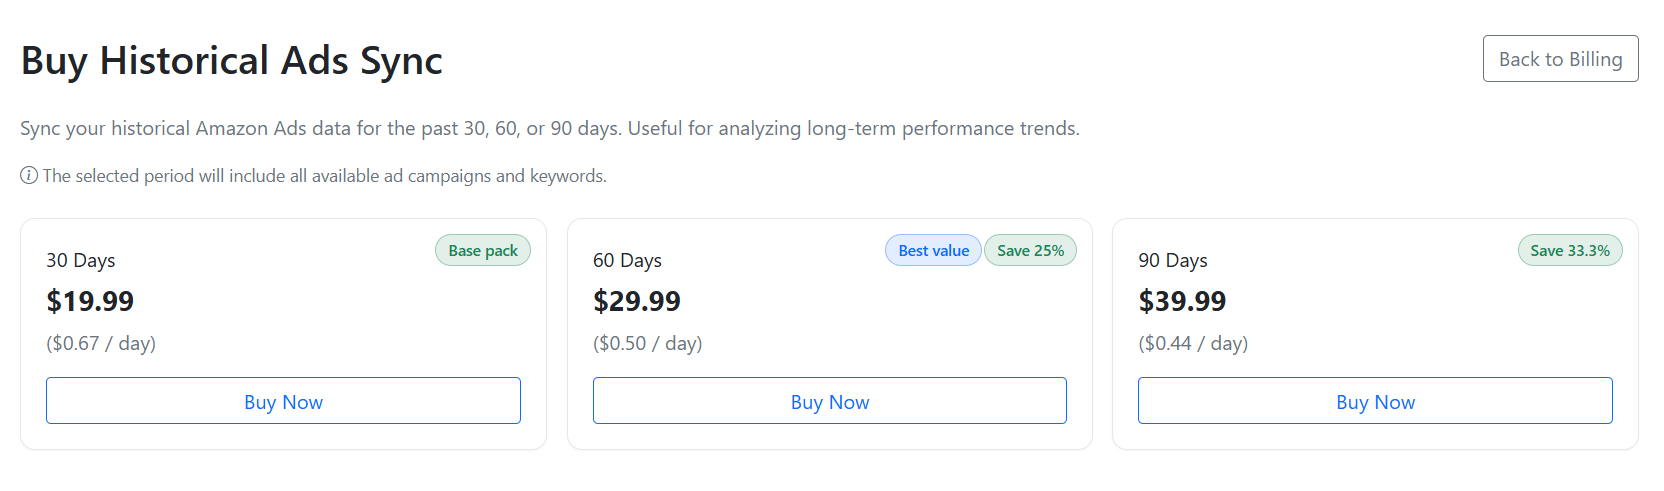
Task: Click the $0.44 per day text
Action: (1193, 344)
